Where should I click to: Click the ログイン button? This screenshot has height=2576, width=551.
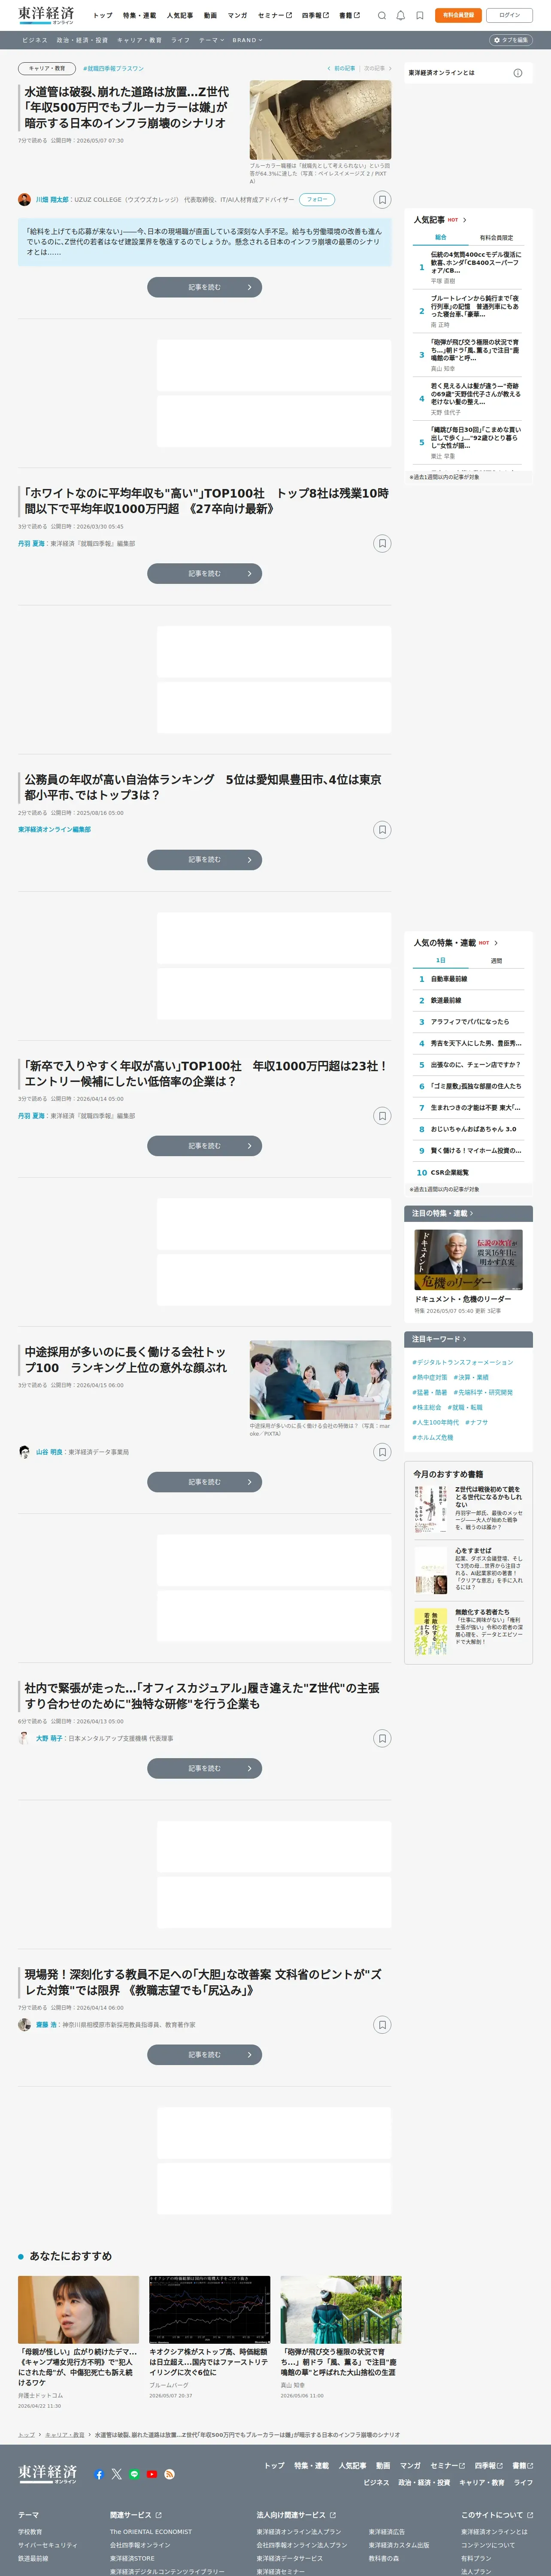tap(510, 15)
